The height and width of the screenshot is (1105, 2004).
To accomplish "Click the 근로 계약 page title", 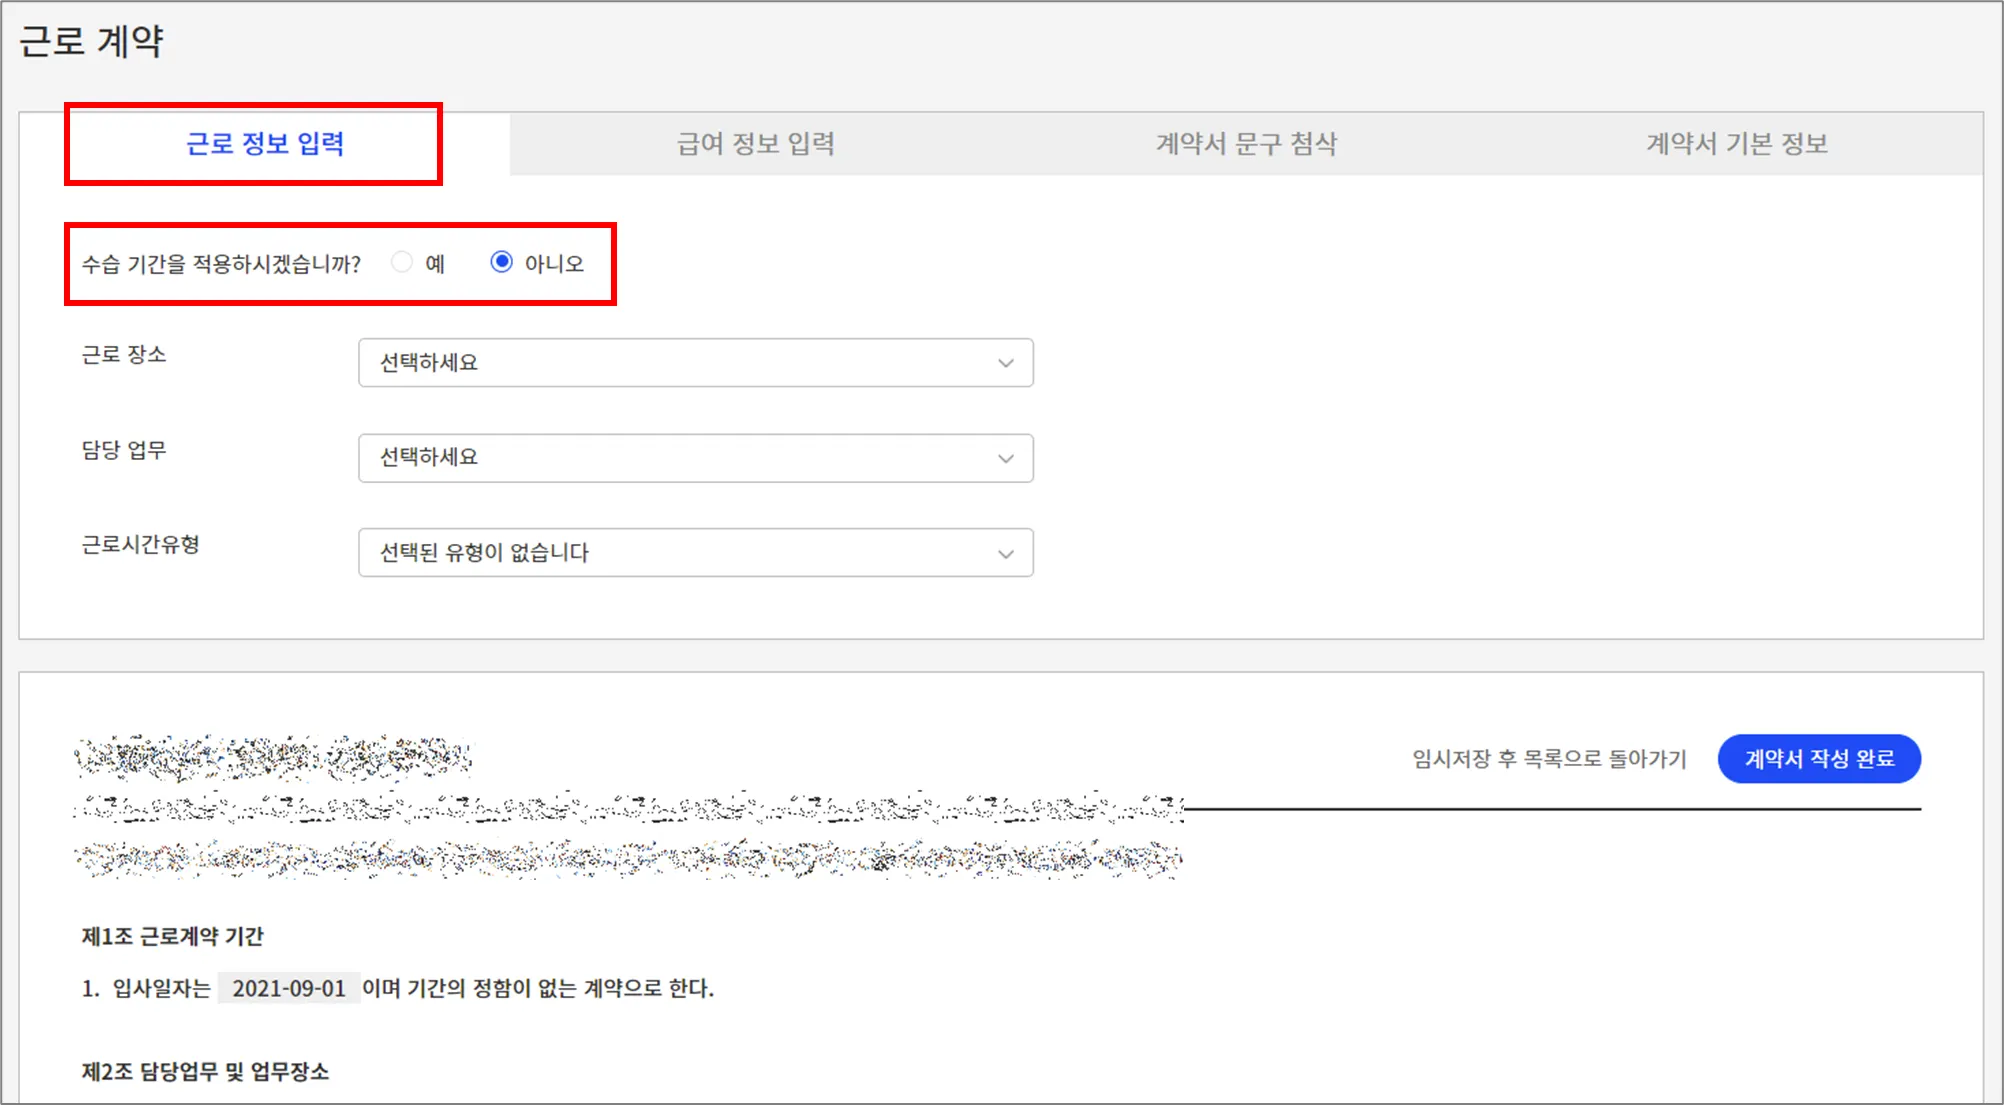I will [91, 42].
